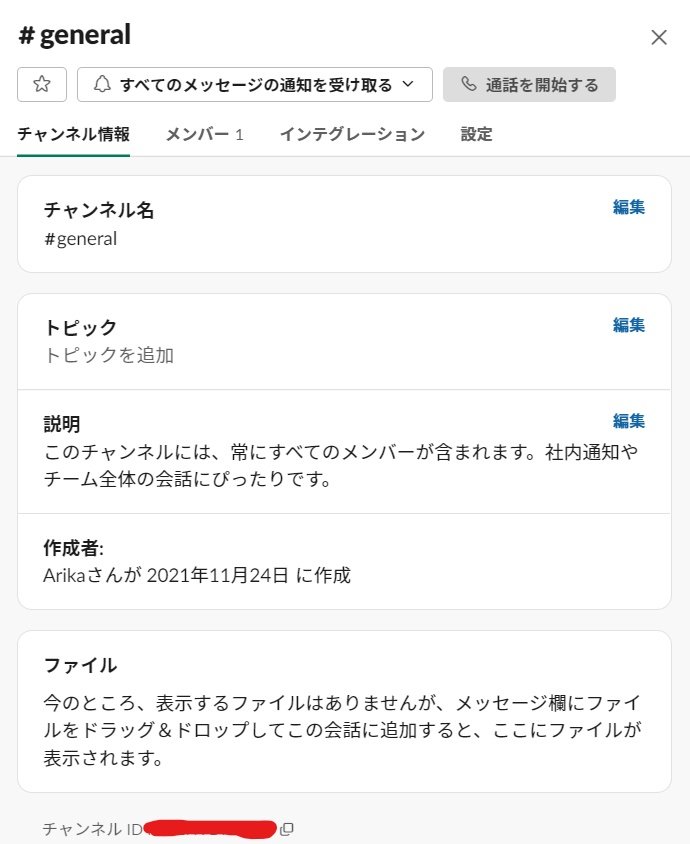Click トピックを追加 placeholder text
This screenshot has width=690, height=844.
point(109,355)
